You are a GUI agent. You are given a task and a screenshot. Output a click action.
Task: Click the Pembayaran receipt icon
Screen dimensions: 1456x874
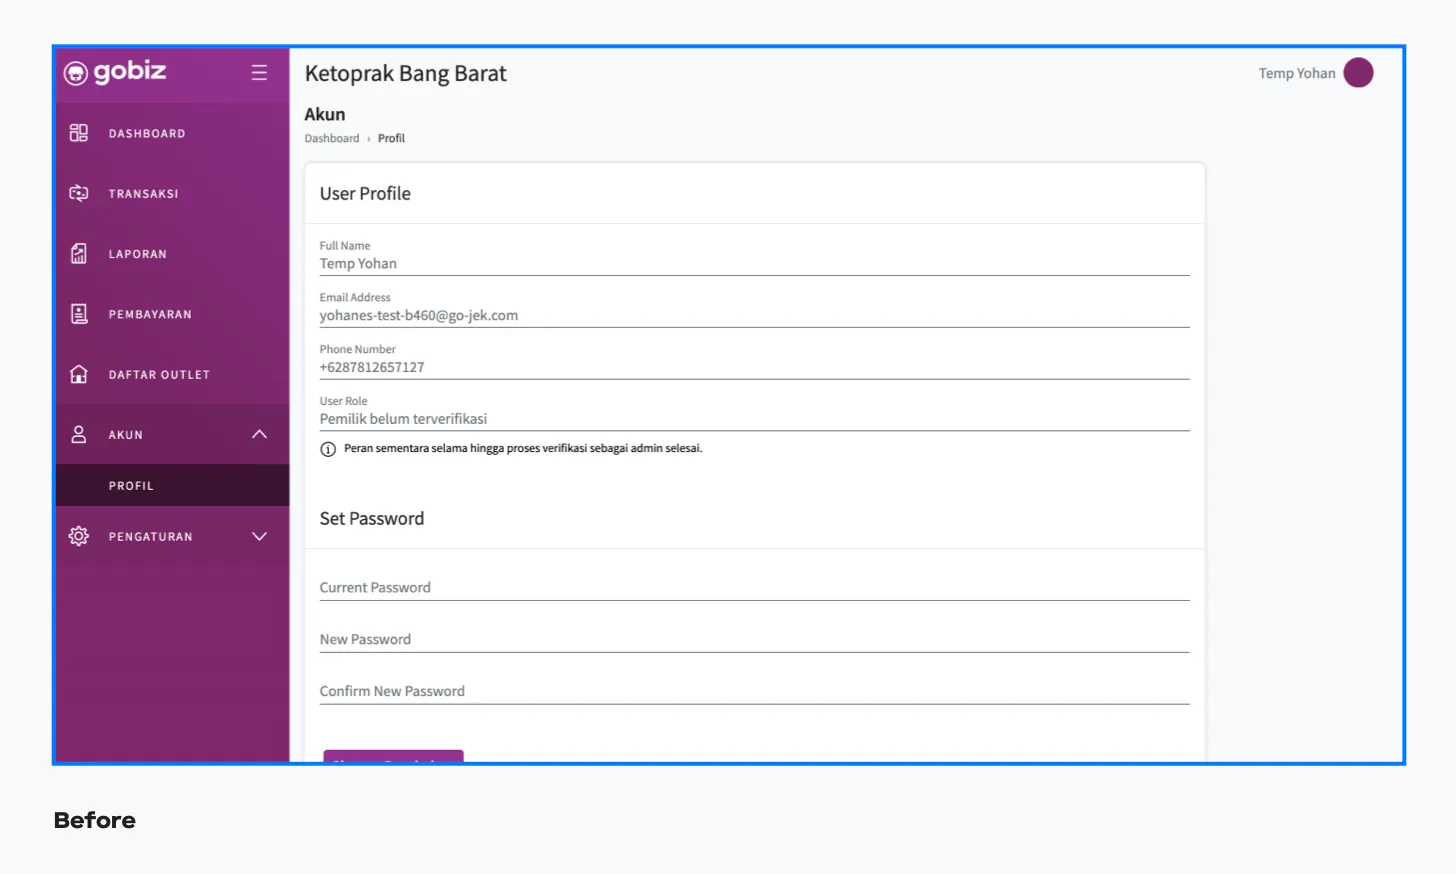click(79, 314)
